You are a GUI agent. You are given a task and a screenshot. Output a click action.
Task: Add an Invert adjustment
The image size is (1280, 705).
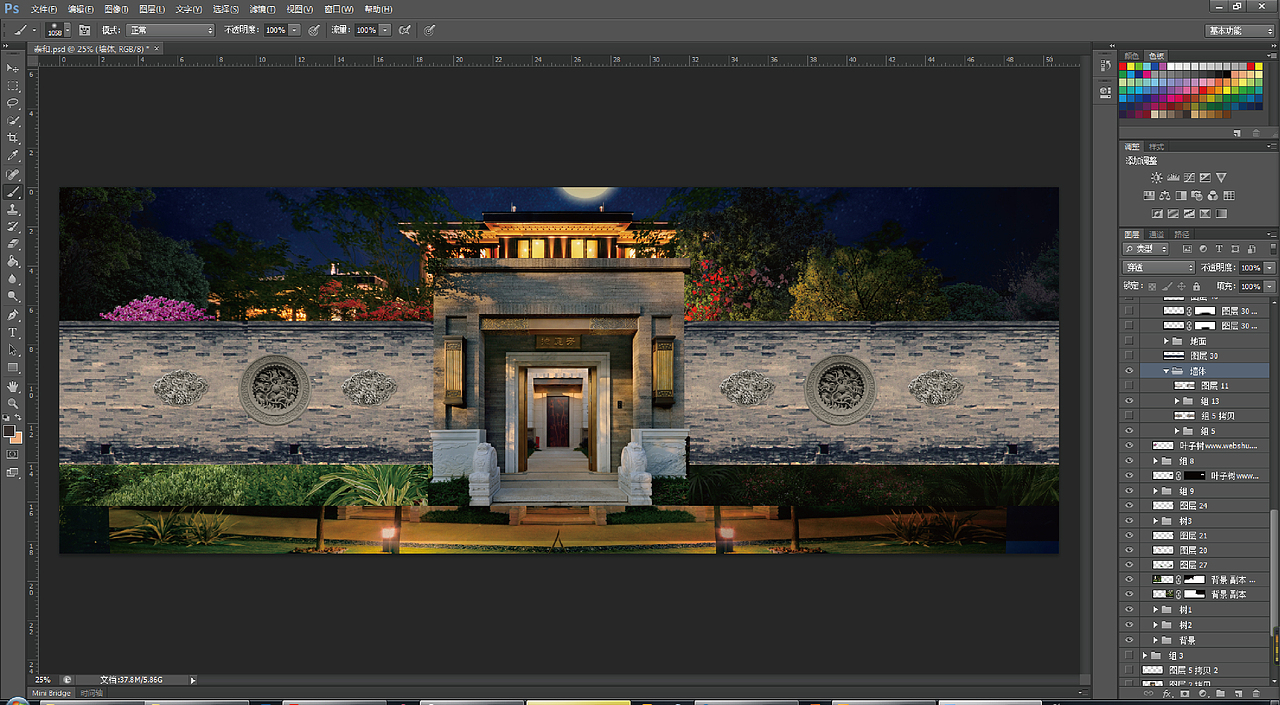[x=1157, y=213]
